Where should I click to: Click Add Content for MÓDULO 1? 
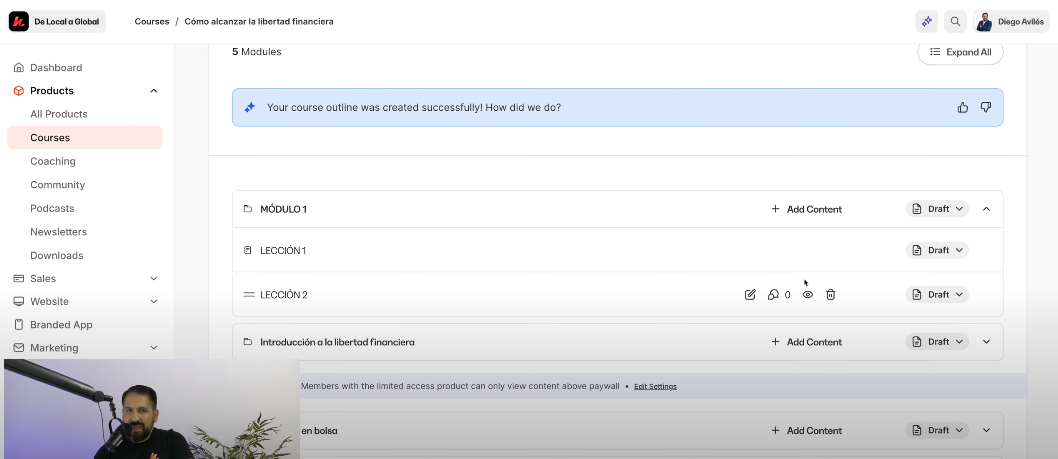tap(806, 209)
